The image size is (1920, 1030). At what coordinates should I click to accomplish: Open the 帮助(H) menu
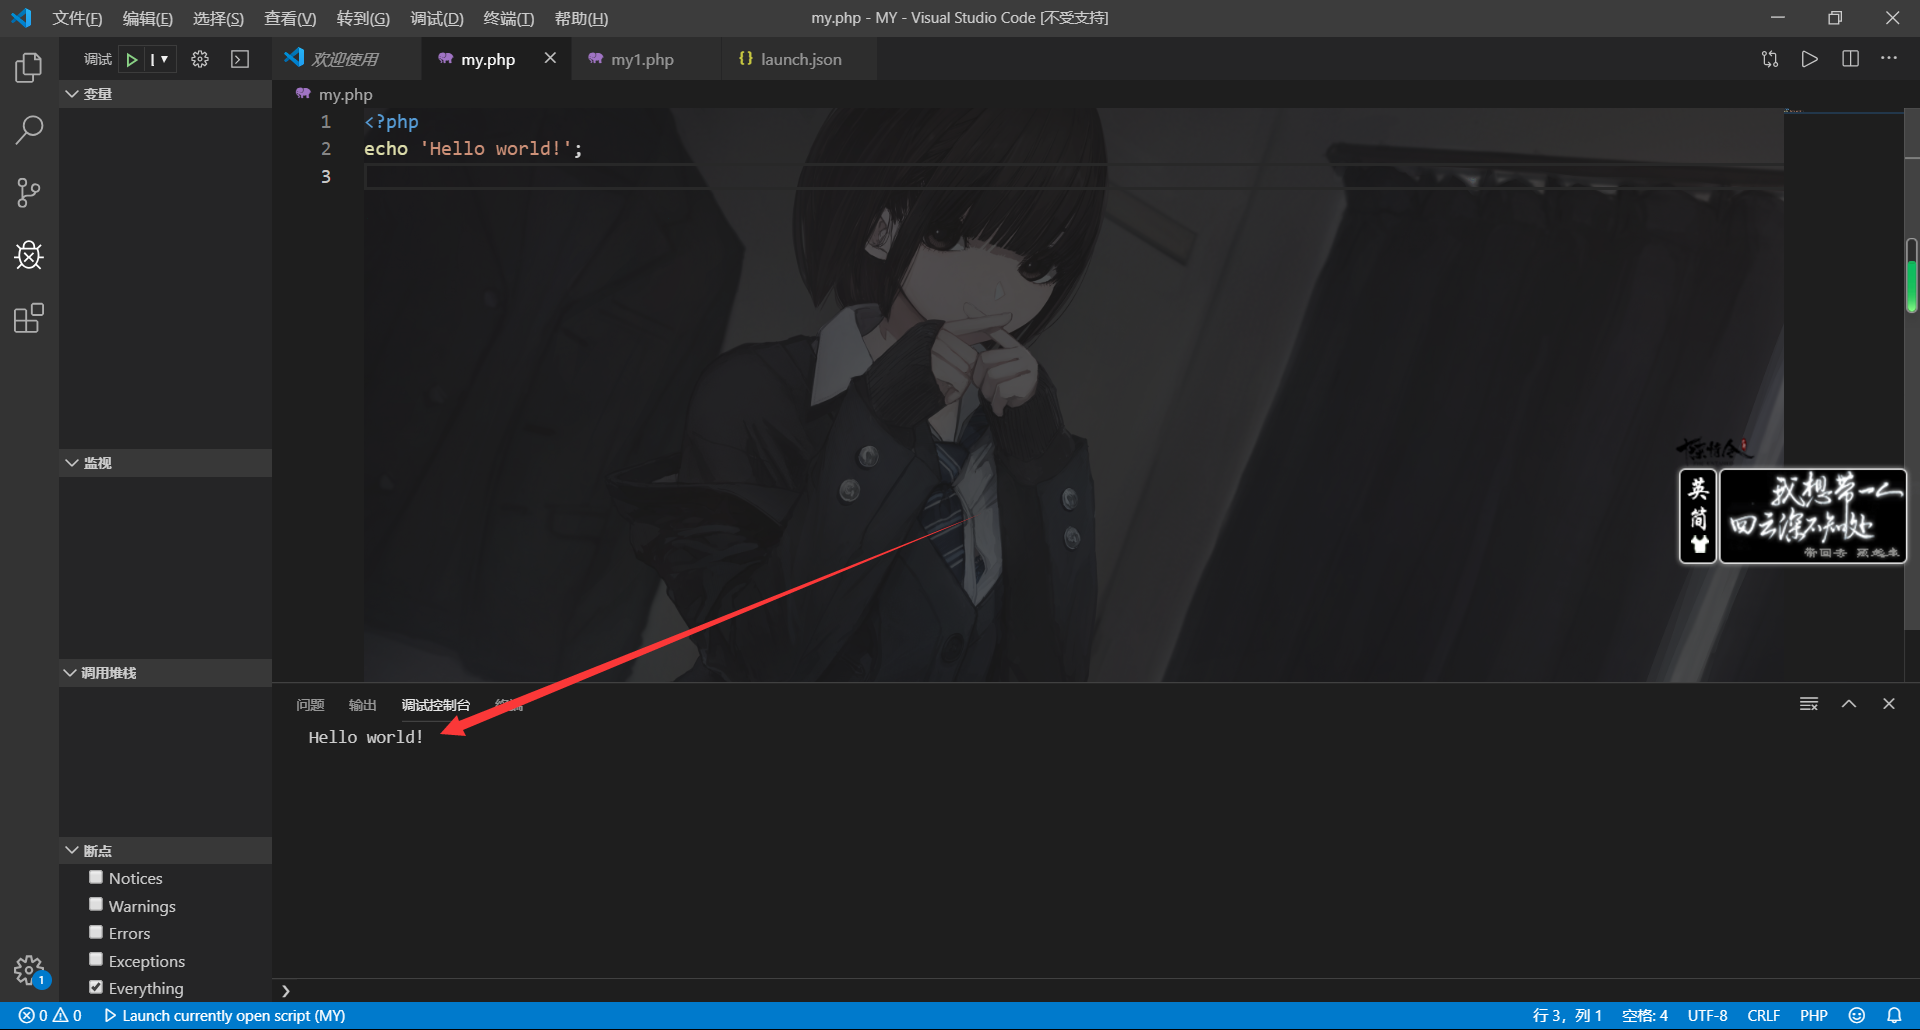tap(581, 18)
